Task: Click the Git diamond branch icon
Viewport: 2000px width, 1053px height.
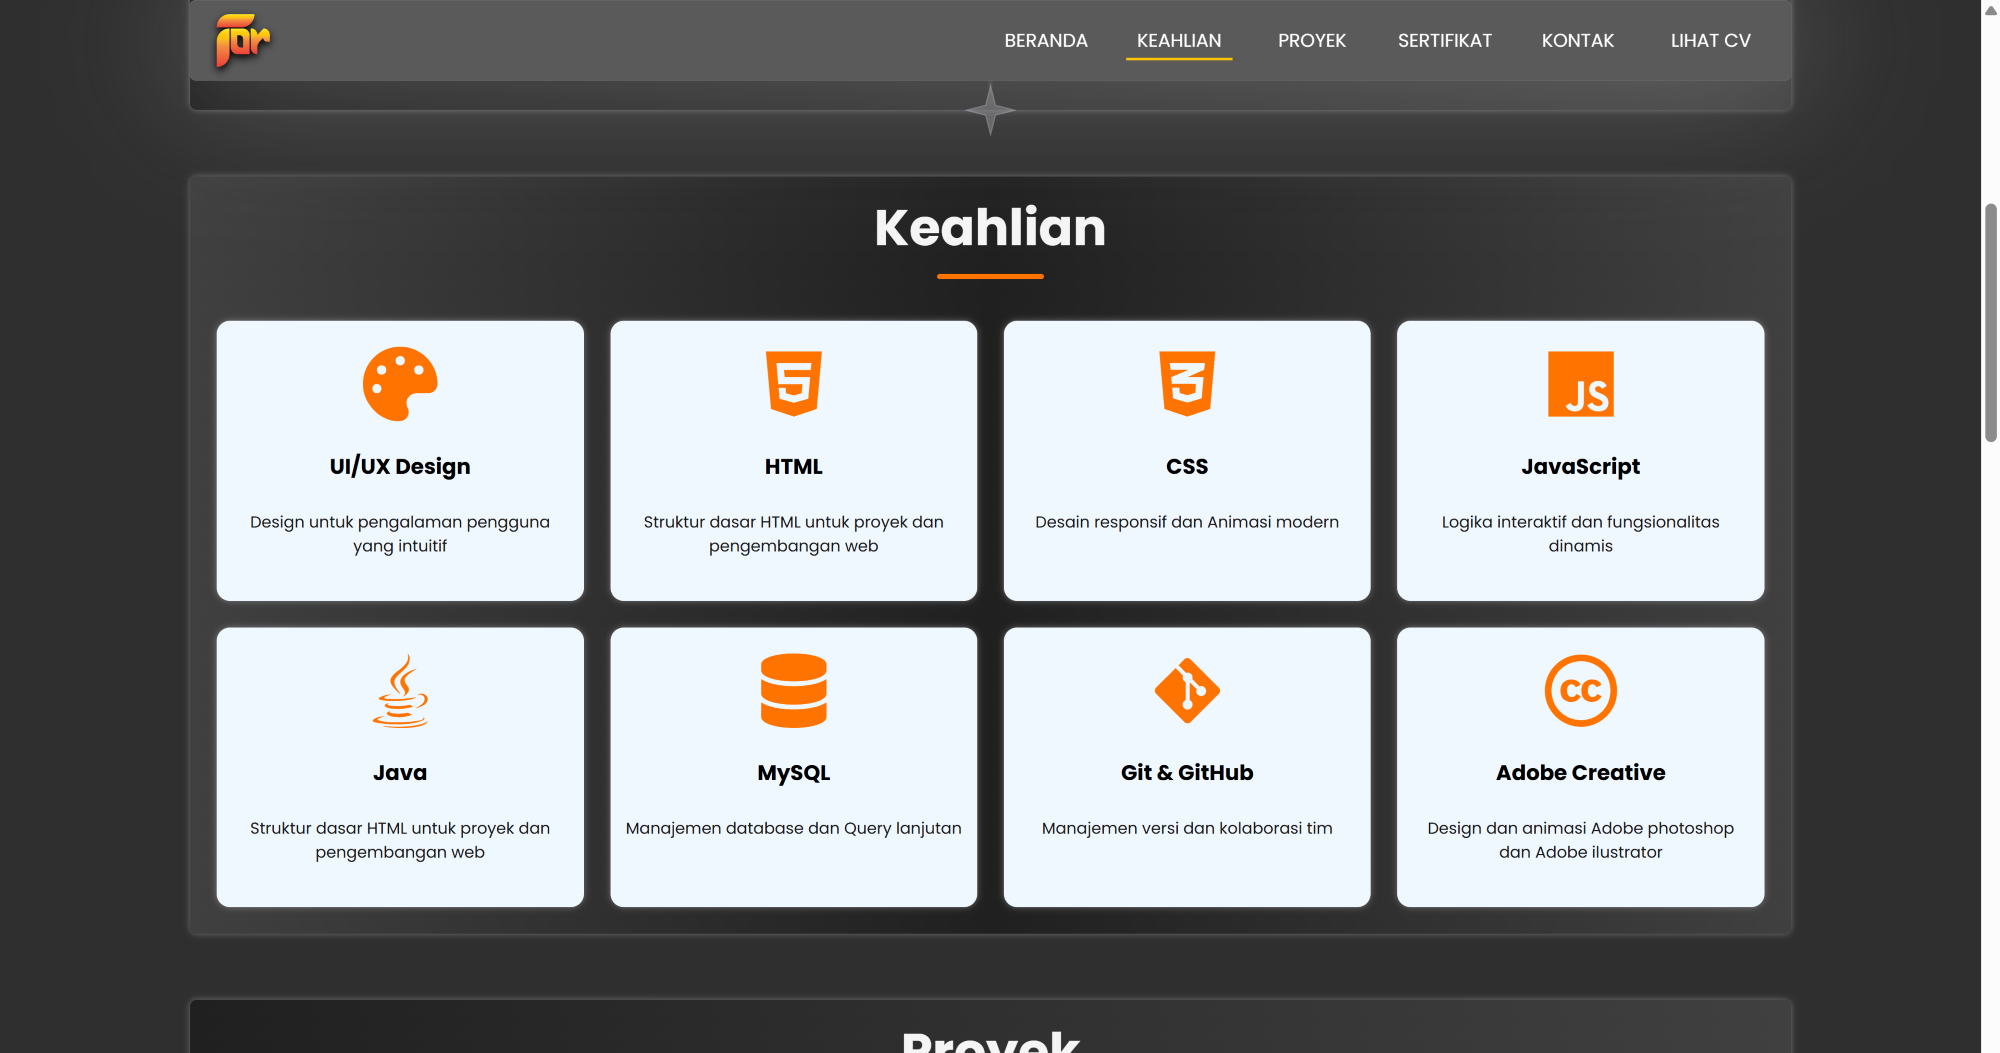Action: point(1186,690)
